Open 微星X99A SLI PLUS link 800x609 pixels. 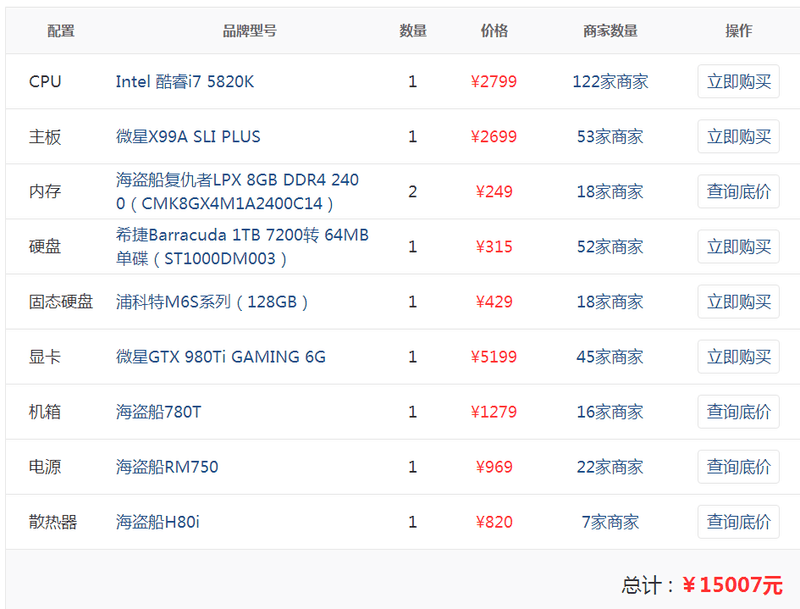[x=188, y=137]
